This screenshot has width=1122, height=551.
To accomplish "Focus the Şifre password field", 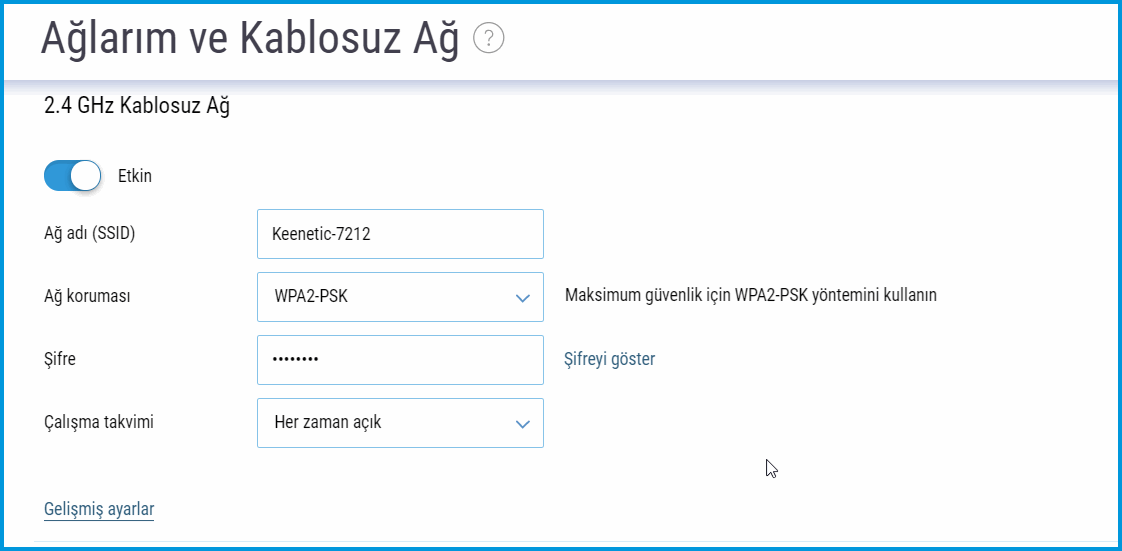I will (x=400, y=360).
